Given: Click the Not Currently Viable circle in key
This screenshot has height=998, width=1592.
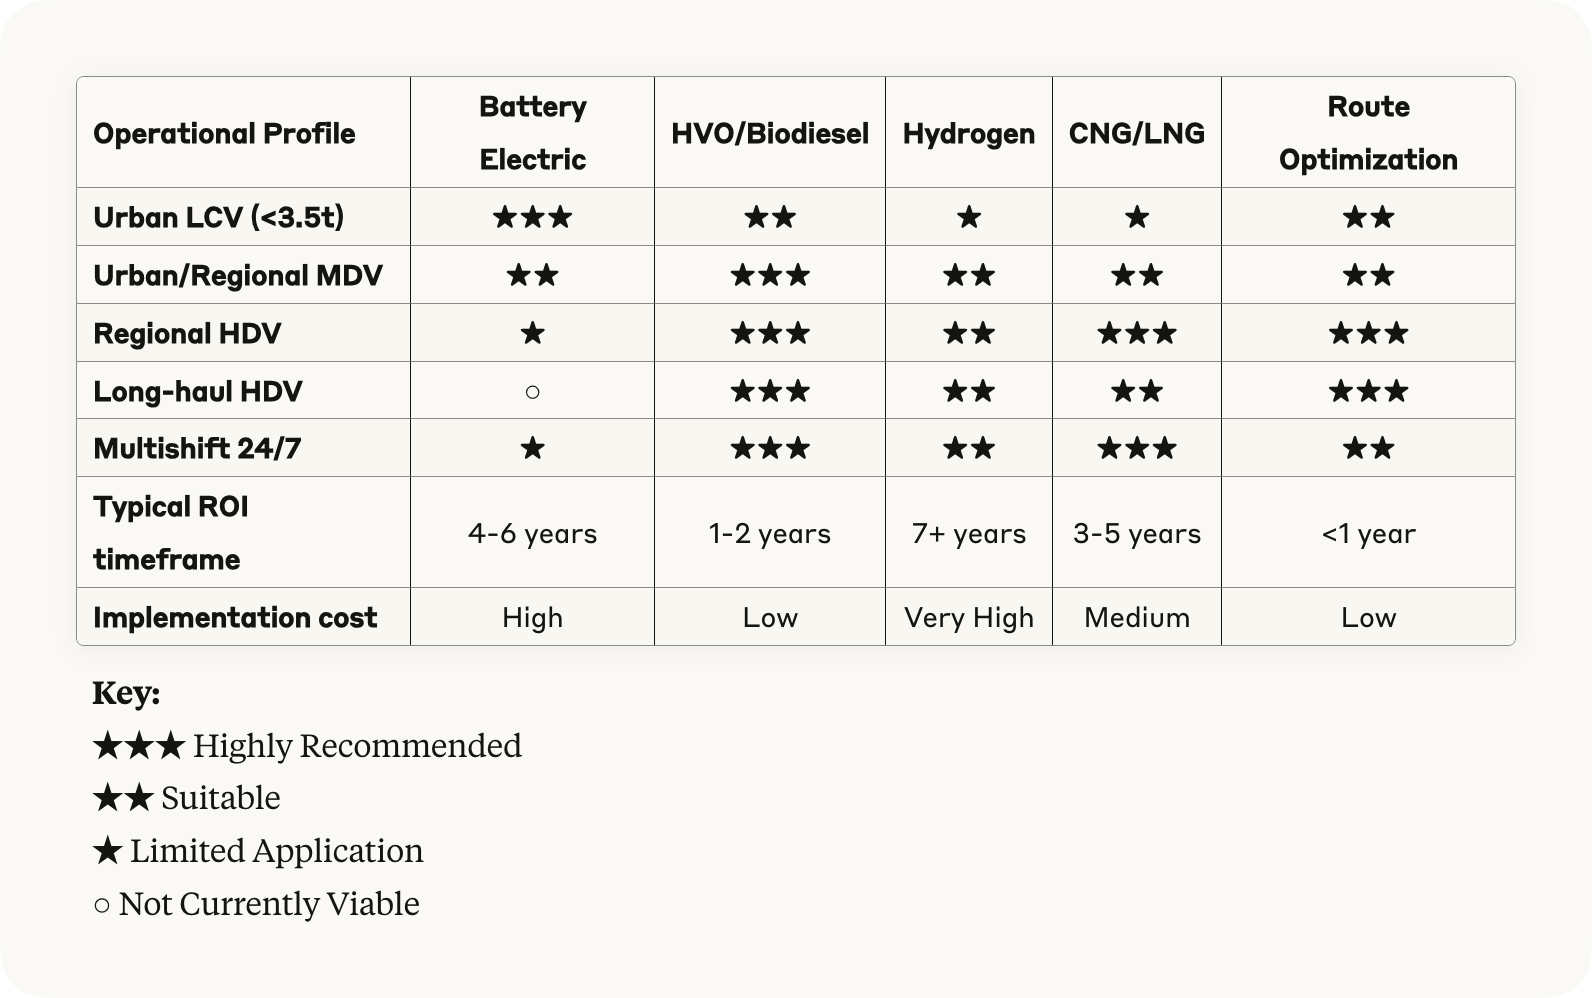Looking at the screenshot, I should coord(101,905).
